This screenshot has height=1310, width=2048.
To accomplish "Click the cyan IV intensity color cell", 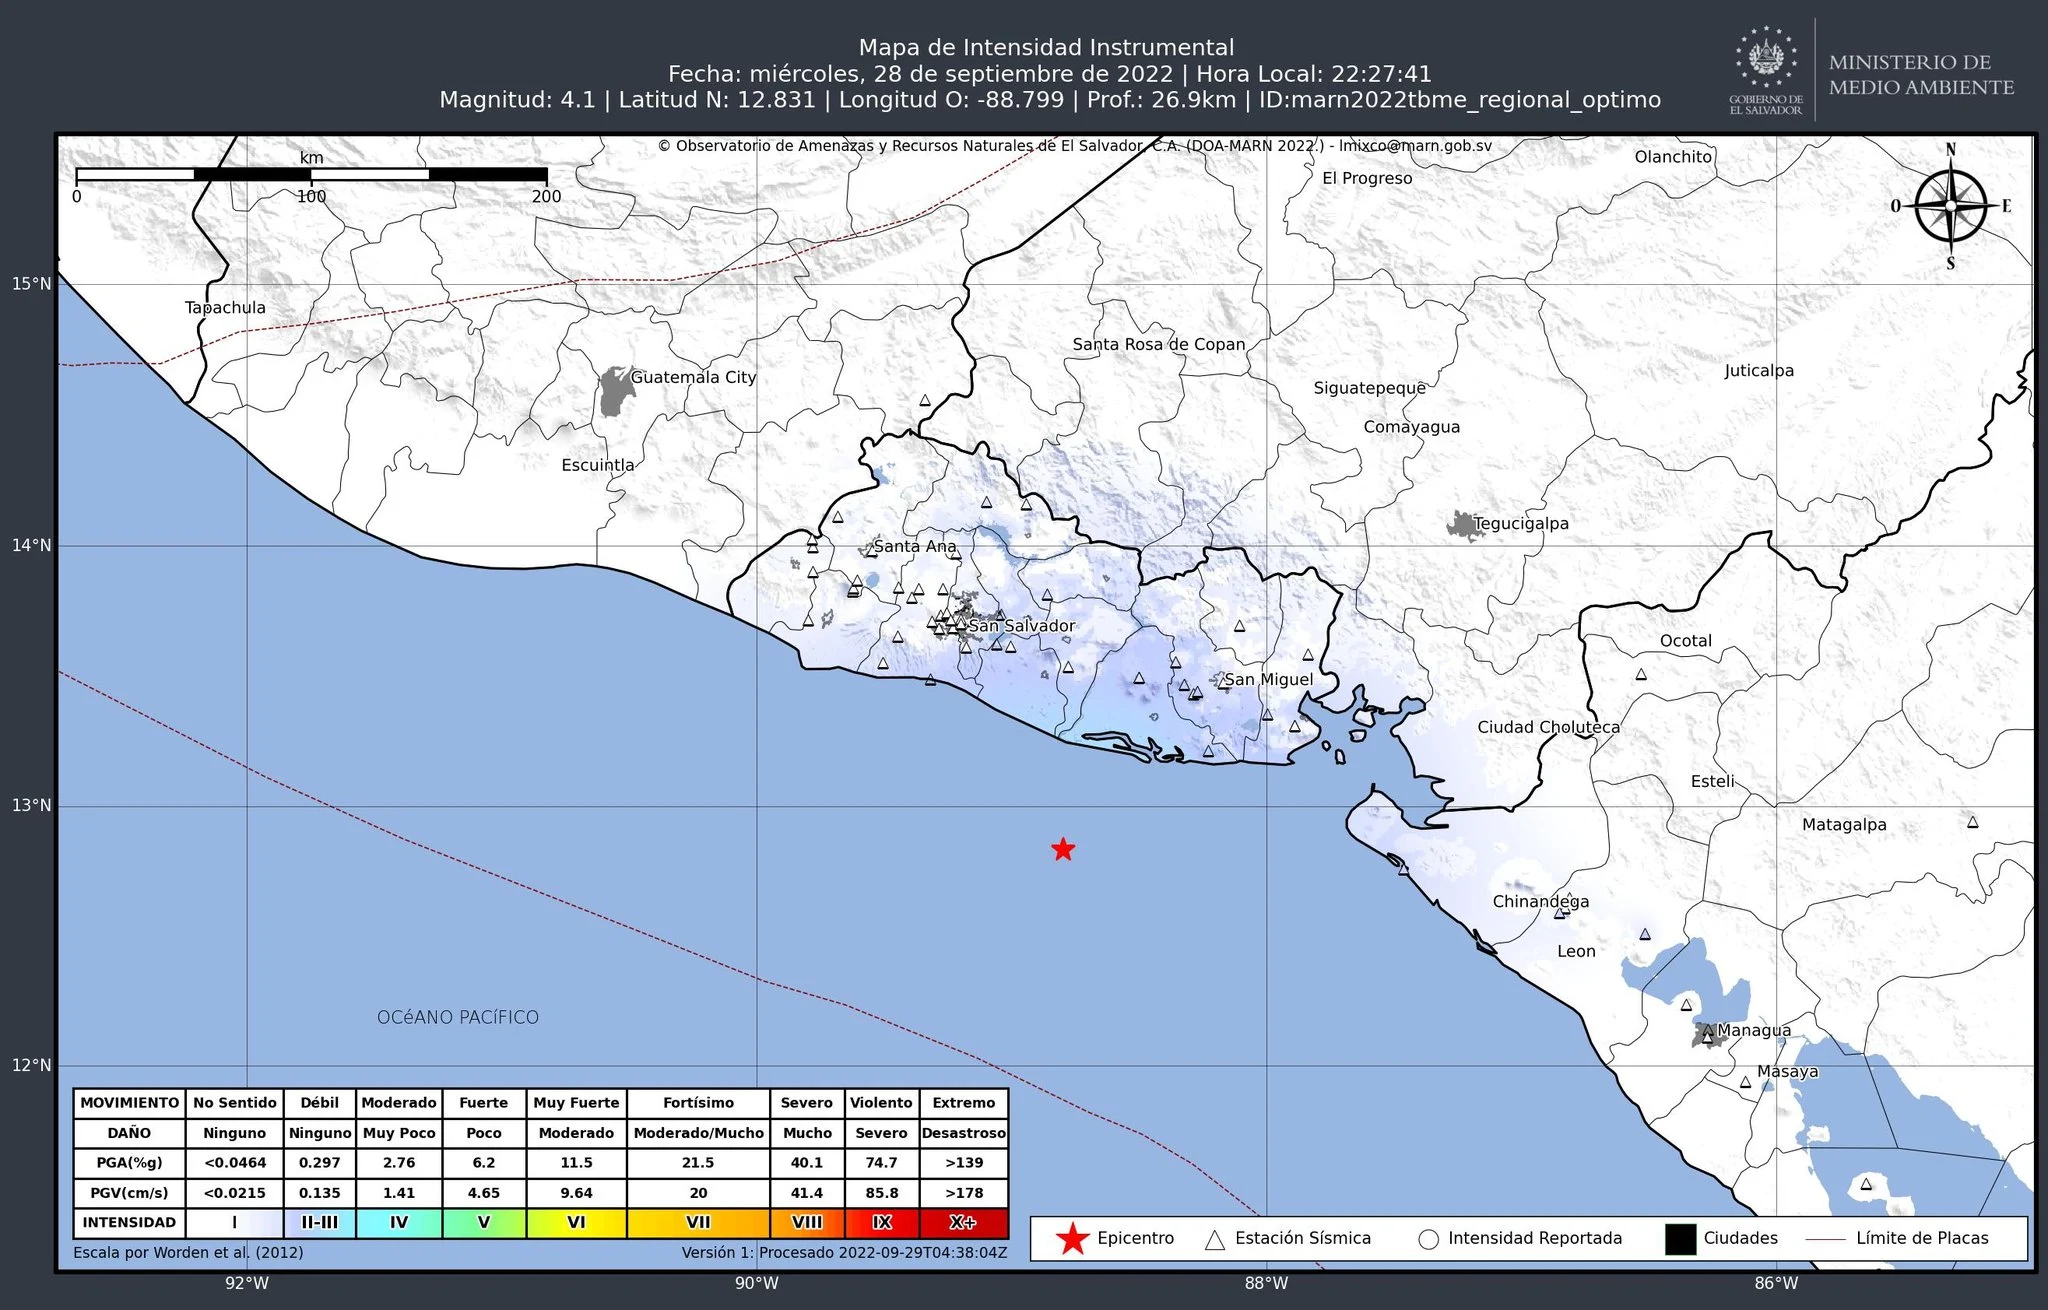I will [x=398, y=1223].
